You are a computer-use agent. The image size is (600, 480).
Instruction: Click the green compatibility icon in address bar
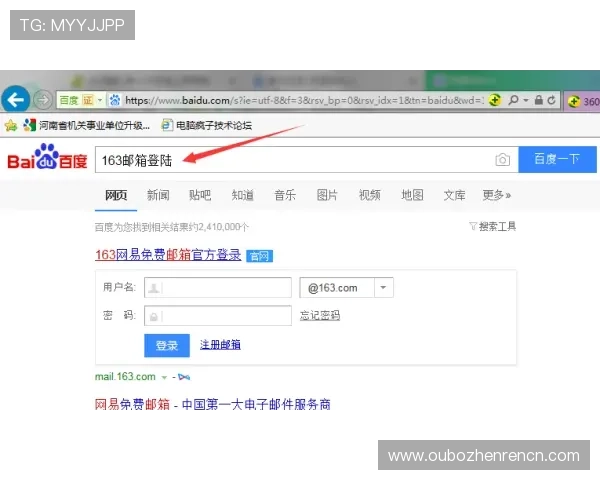coord(494,100)
